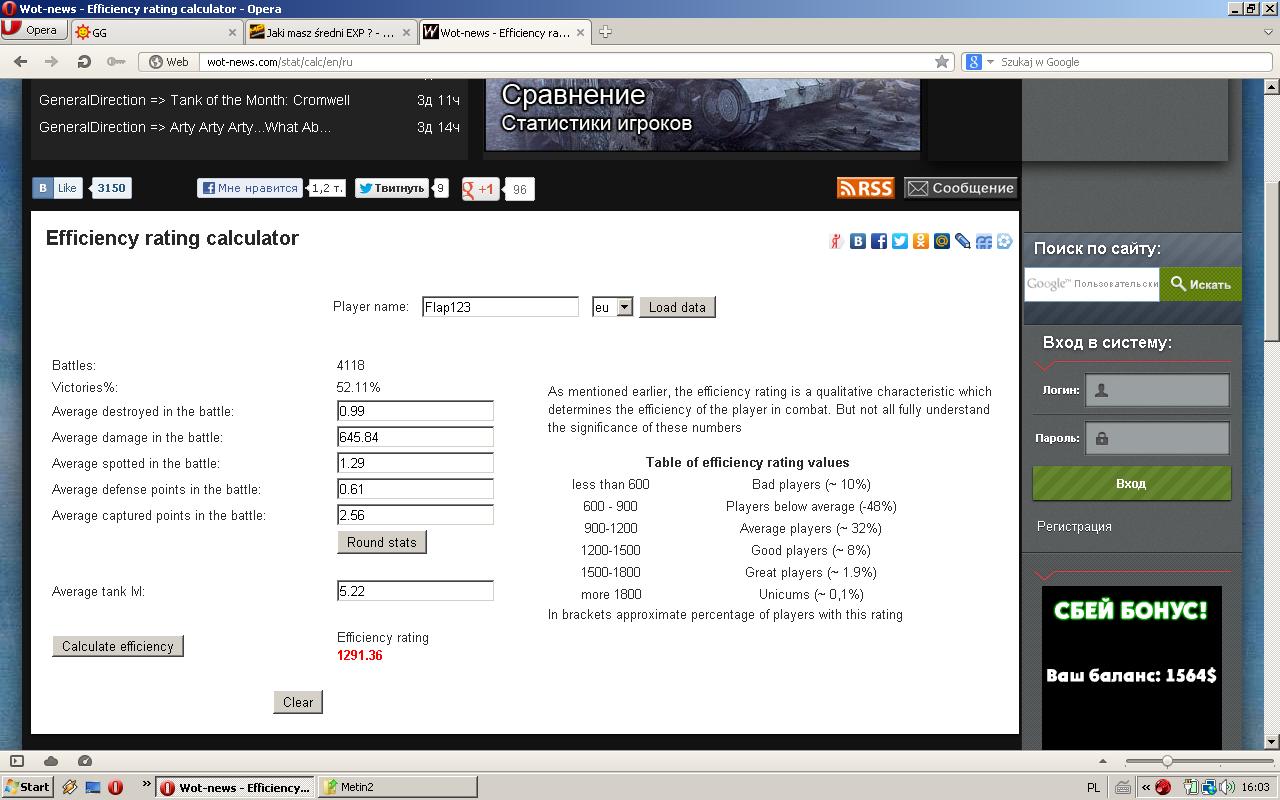Open the on-screen keyboard tray icon
This screenshot has width=1280, height=800.
pos(1123,787)
